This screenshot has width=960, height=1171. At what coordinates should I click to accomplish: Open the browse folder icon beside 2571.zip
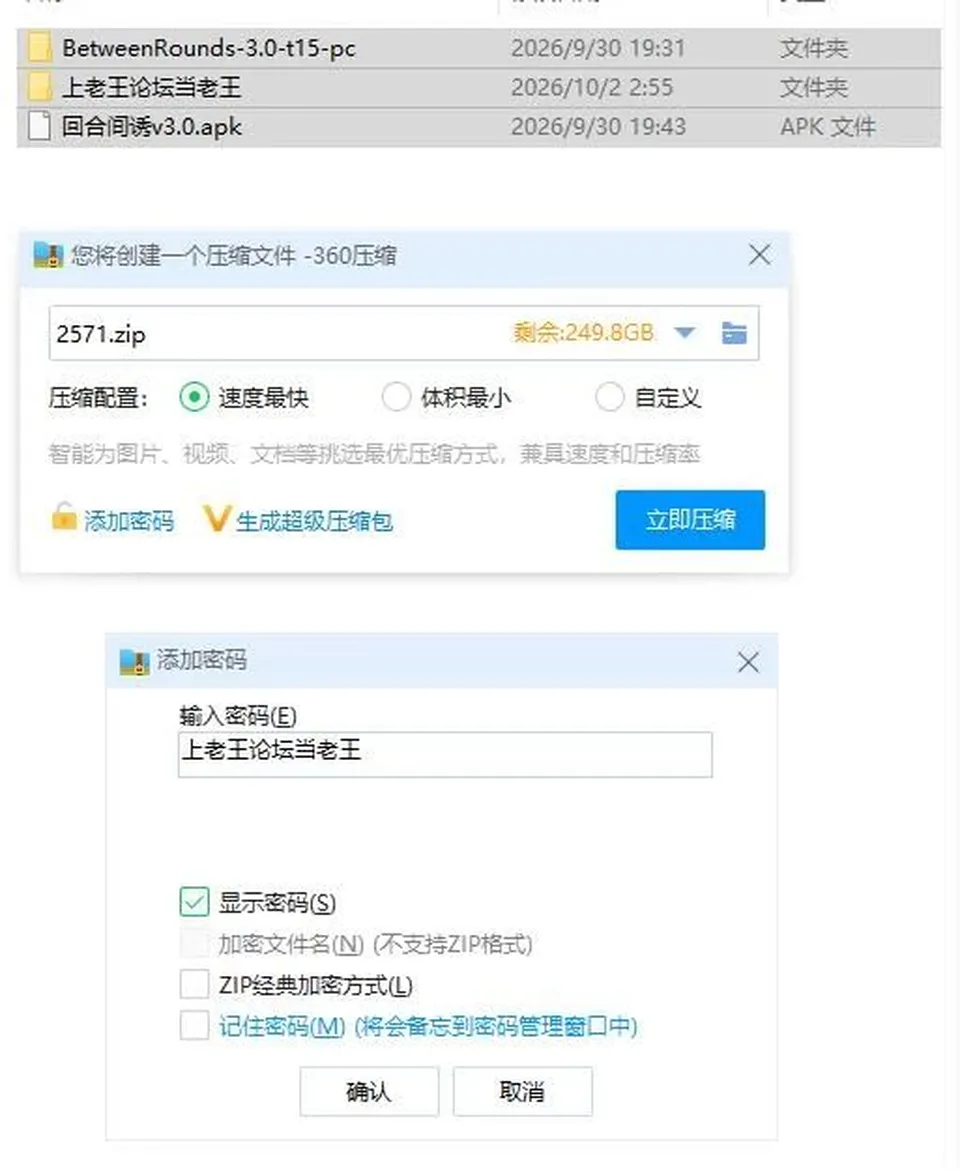pyautogui.click(x=734, y=333)
